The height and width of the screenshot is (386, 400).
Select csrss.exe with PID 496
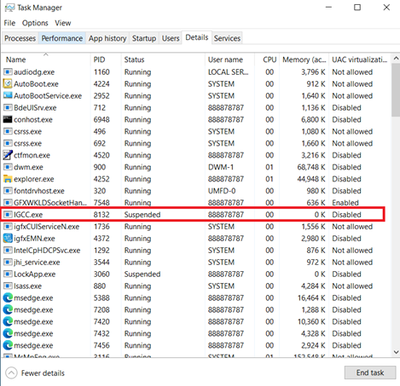196,131
